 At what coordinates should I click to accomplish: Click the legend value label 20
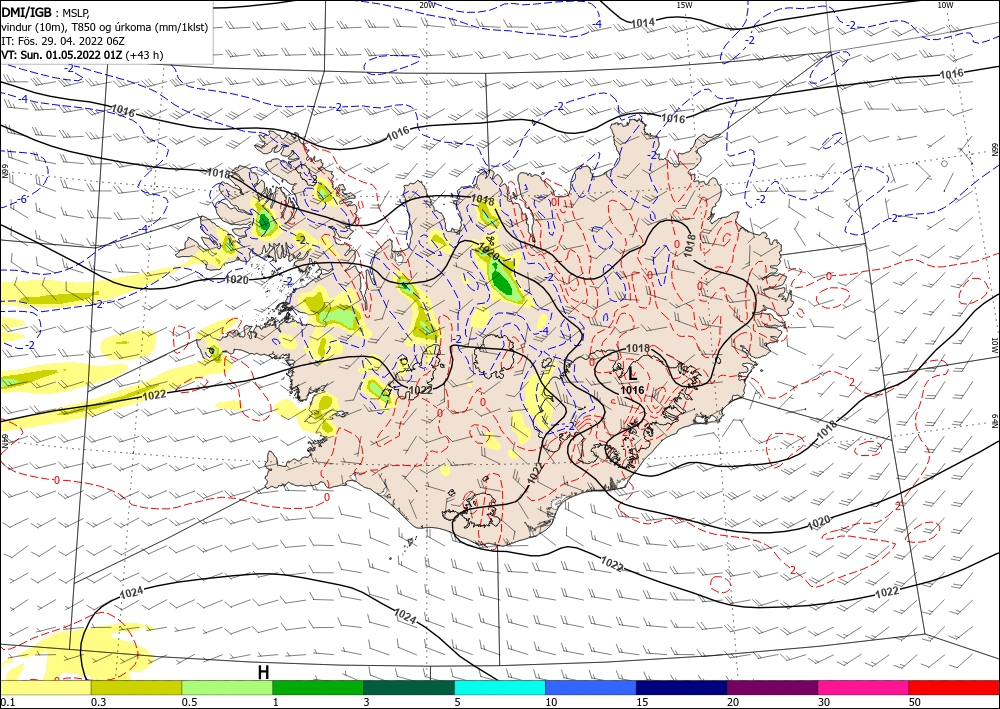[x=733, y=702]
